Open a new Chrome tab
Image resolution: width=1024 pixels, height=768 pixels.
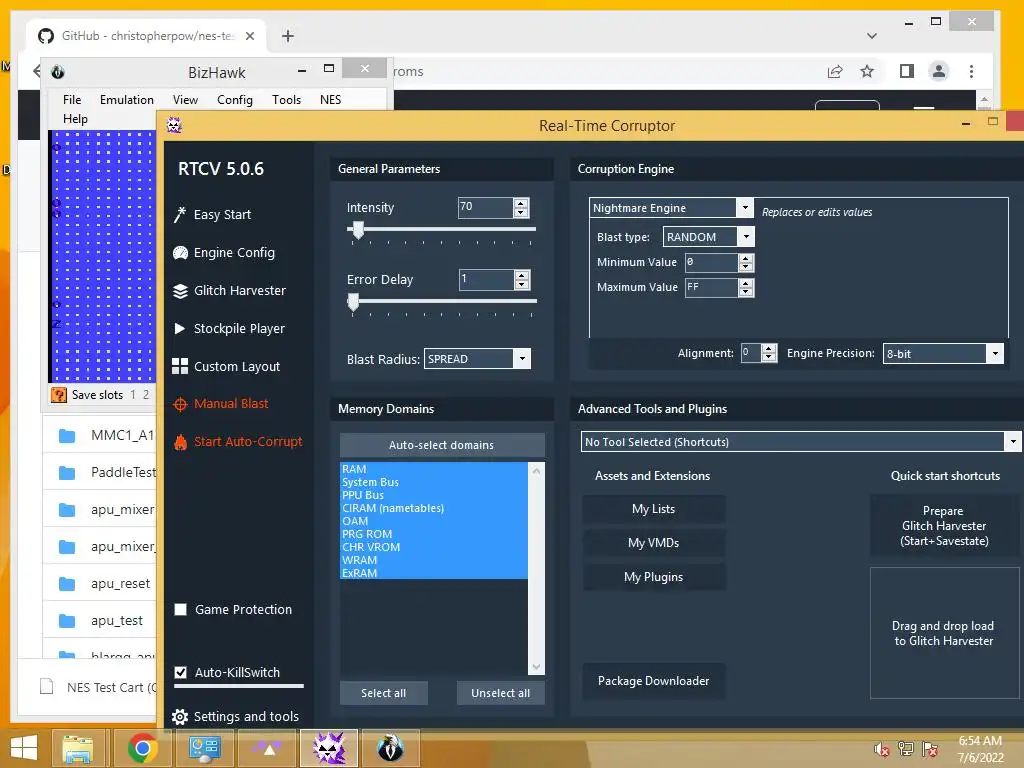point(288,36)
